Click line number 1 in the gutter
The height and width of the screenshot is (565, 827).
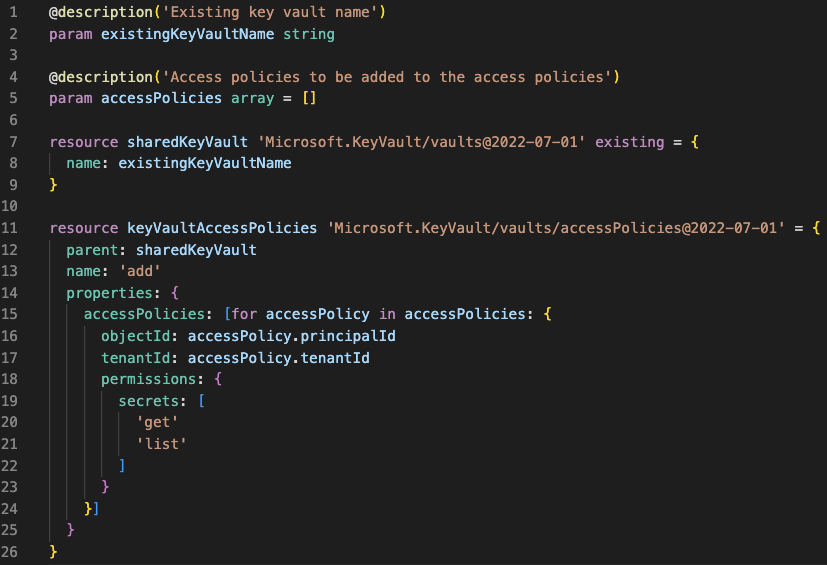coord(13,12)
